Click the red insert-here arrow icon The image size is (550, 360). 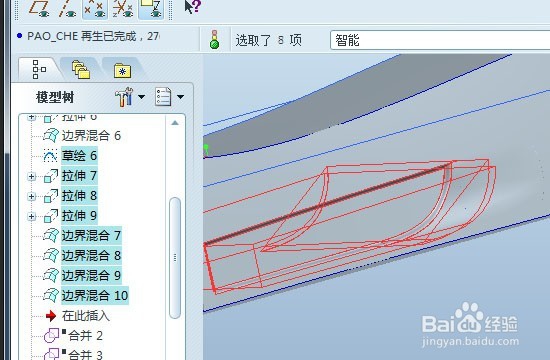pos(51,316)
